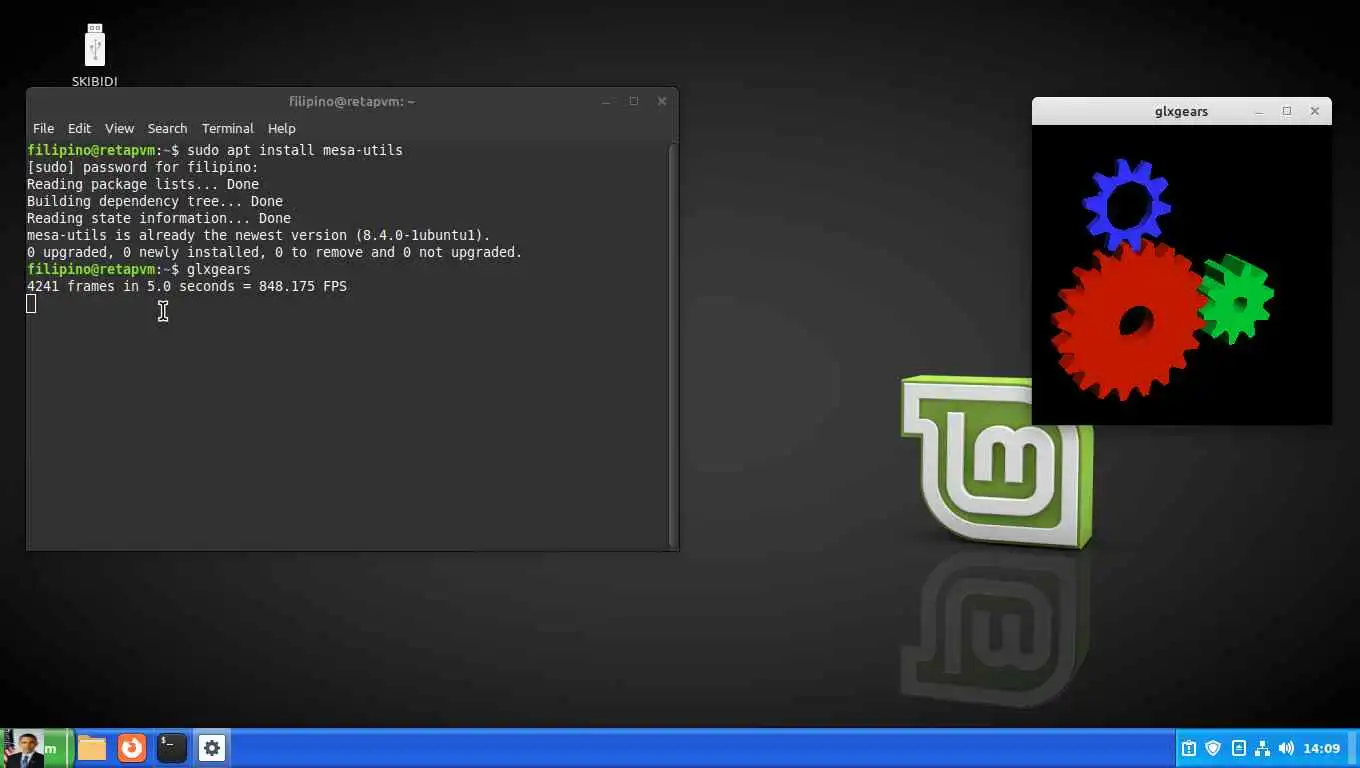Click the glxgears title bar text

coord(1181,111)
